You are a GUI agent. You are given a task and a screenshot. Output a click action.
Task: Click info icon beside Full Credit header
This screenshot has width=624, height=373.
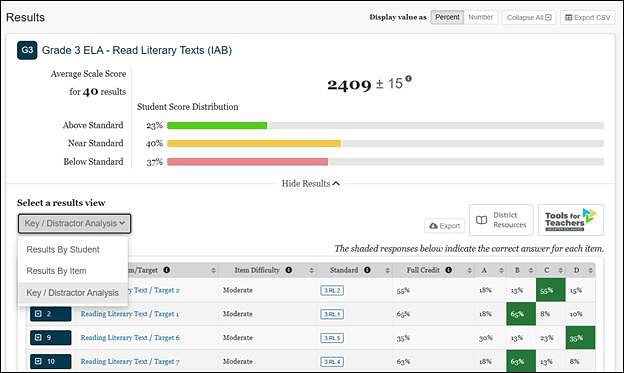(x=448, y=270)
